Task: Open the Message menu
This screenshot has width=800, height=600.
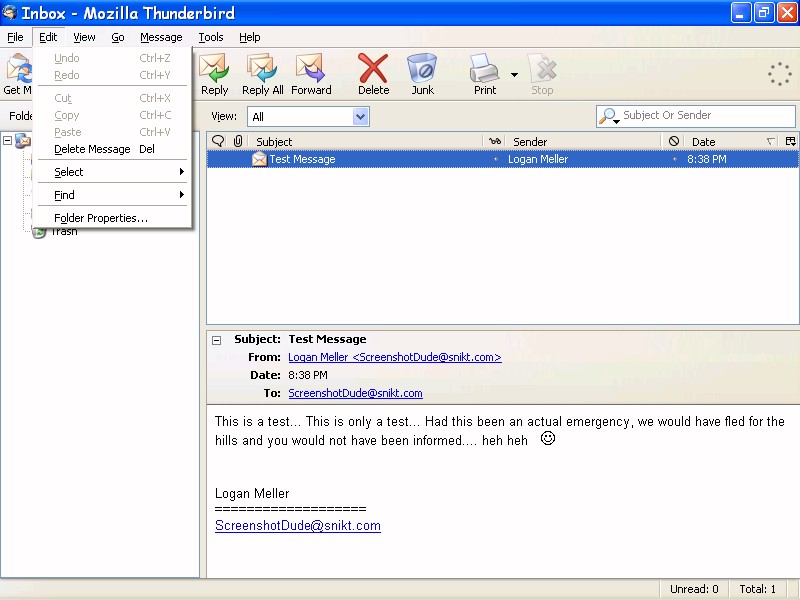Action: click(x=161, y=37)
